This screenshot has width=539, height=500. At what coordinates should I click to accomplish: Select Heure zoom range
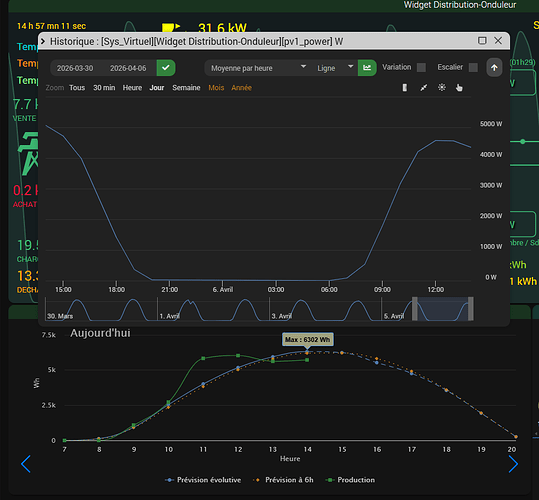coord(132,88)
